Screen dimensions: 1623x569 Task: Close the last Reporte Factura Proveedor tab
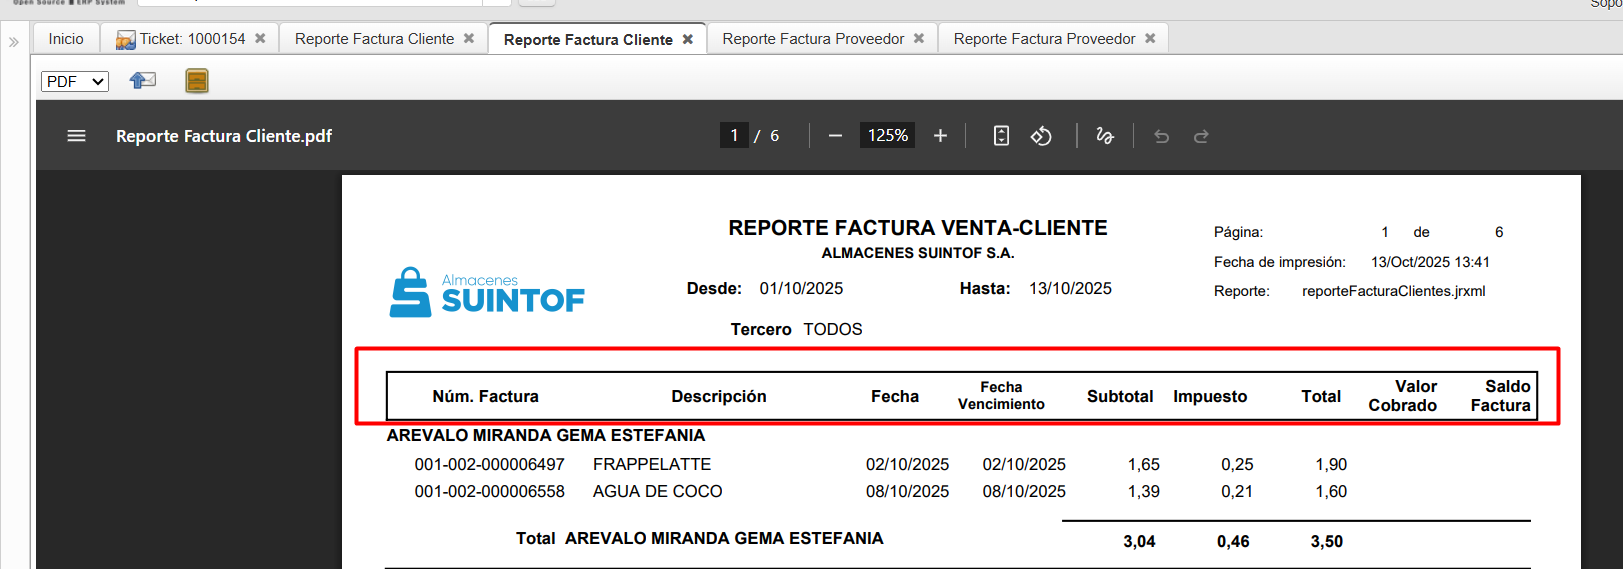[1150, 39]
